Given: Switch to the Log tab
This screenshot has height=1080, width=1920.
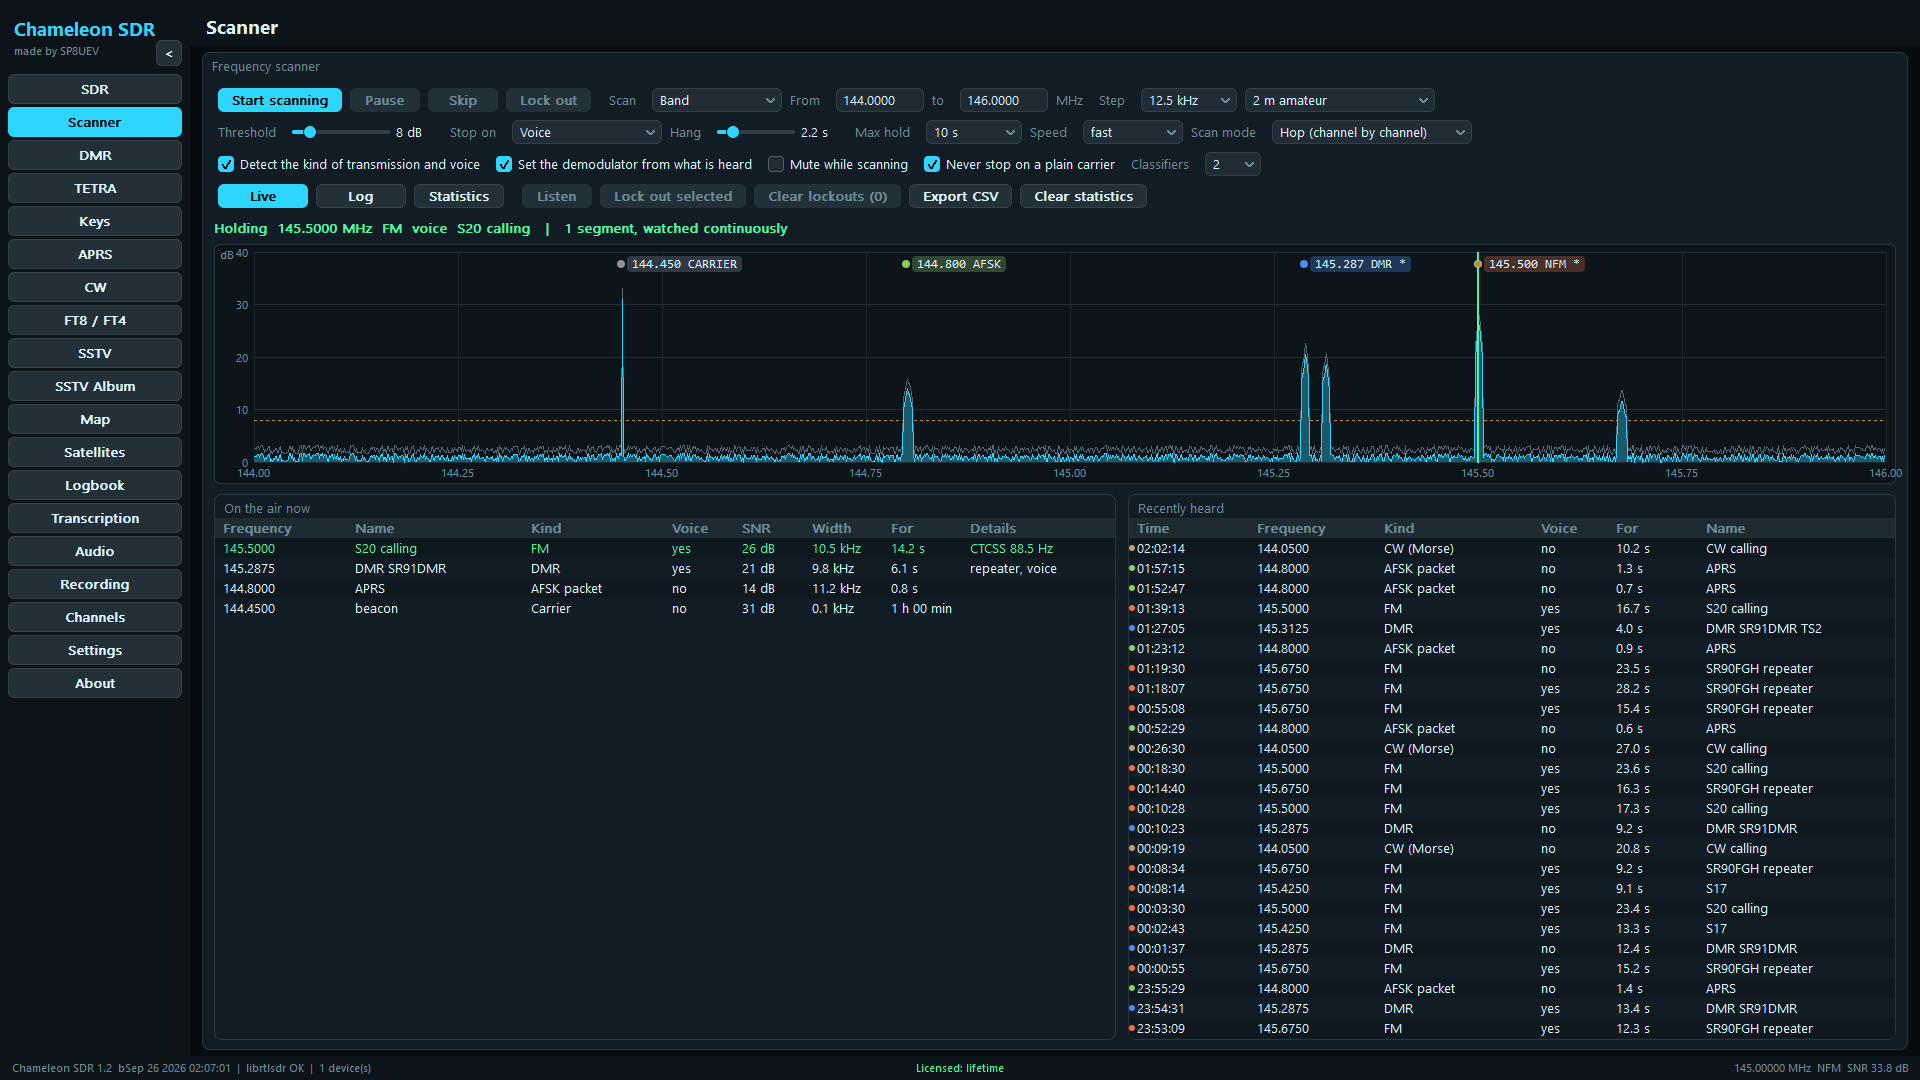Looking at the screenshot, I should (361, 197).
